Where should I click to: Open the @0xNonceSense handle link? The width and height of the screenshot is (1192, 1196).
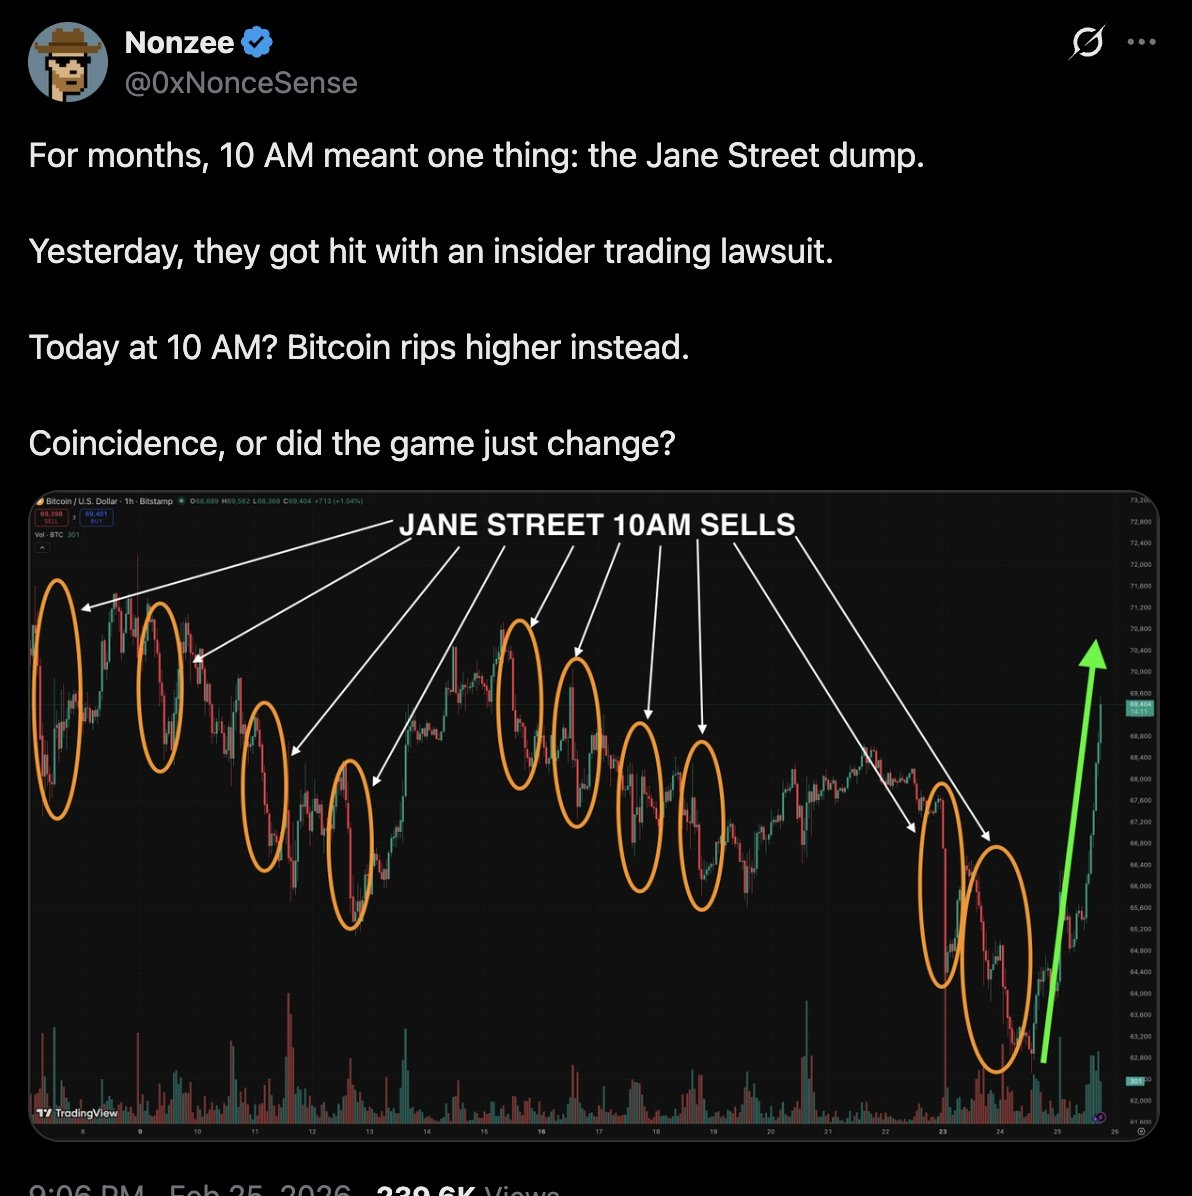click(241, 82)
